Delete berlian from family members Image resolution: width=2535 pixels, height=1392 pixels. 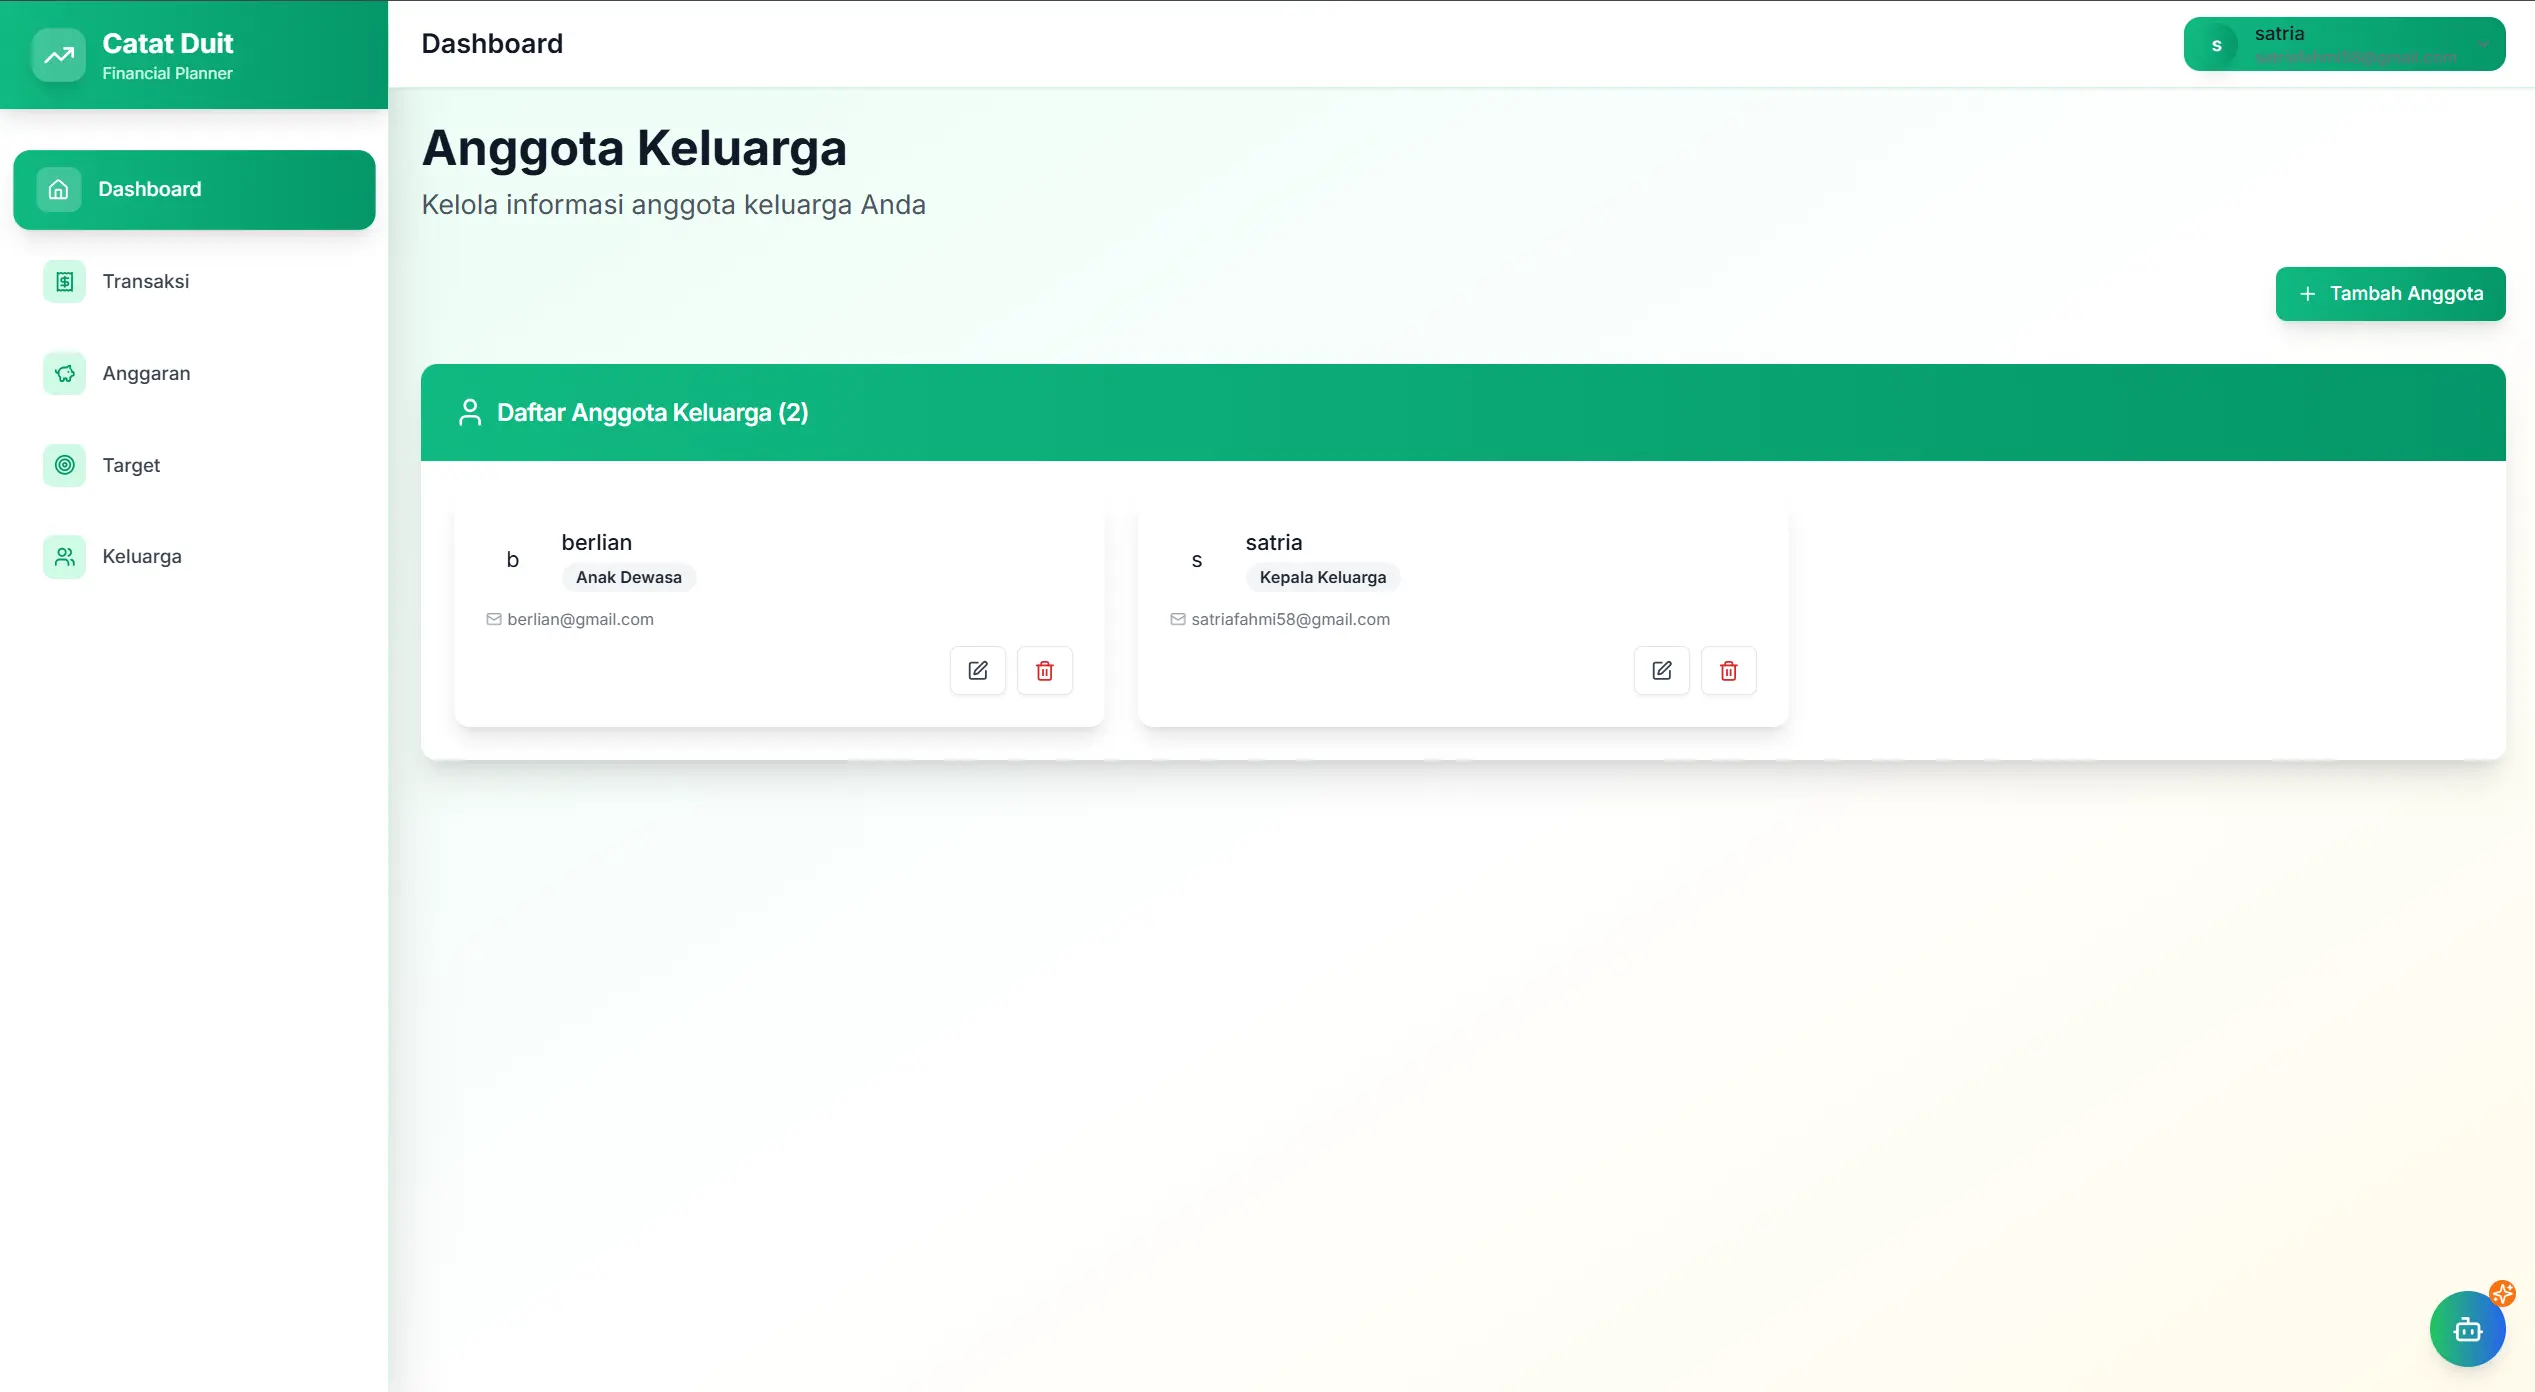(x=1044, y=671)
